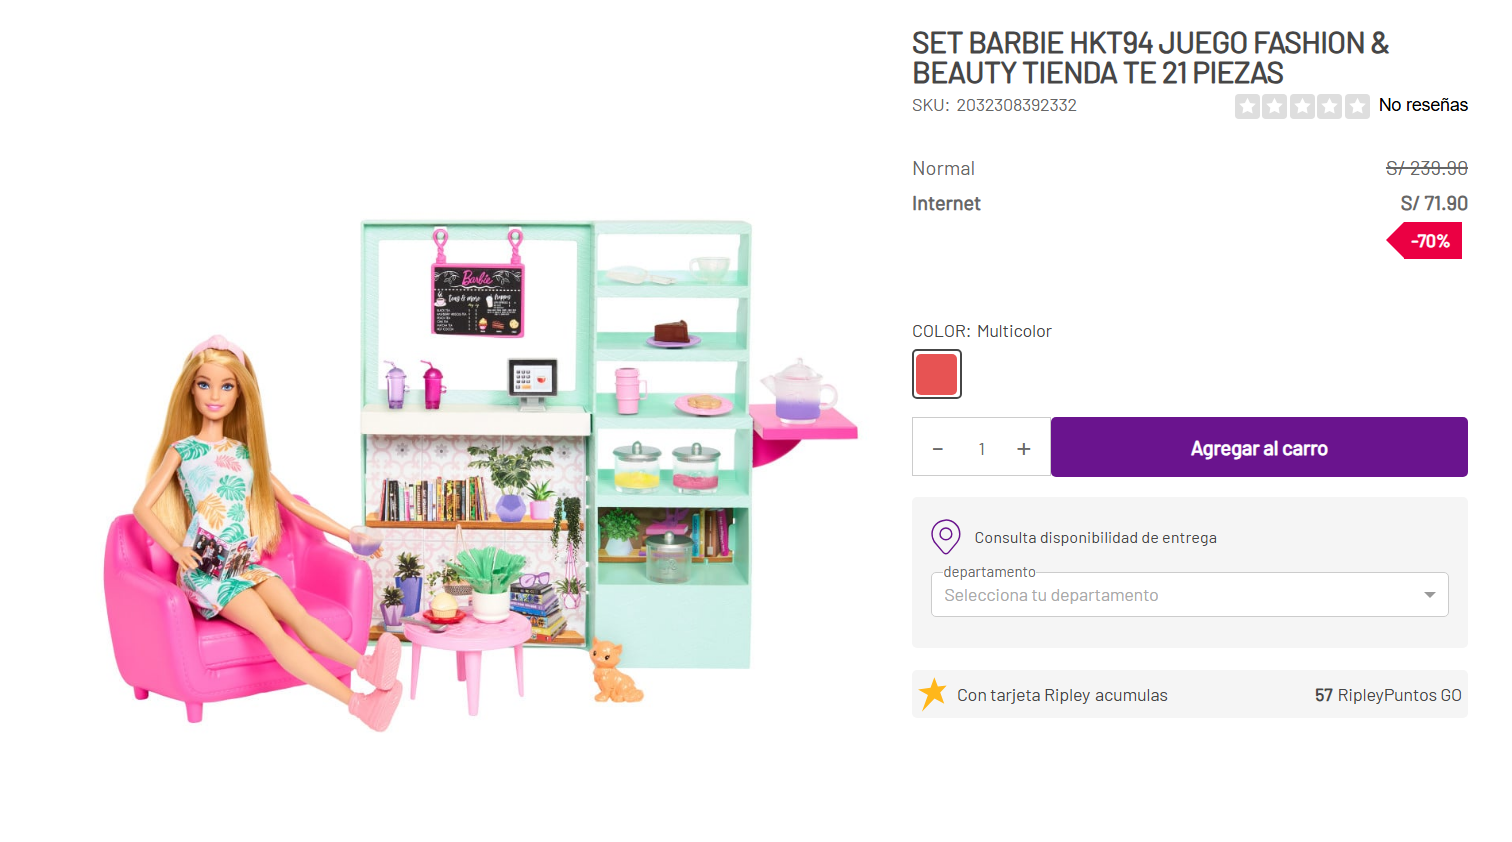
Task: Click the first review rating star
Action: click(x=1247, y=106)
